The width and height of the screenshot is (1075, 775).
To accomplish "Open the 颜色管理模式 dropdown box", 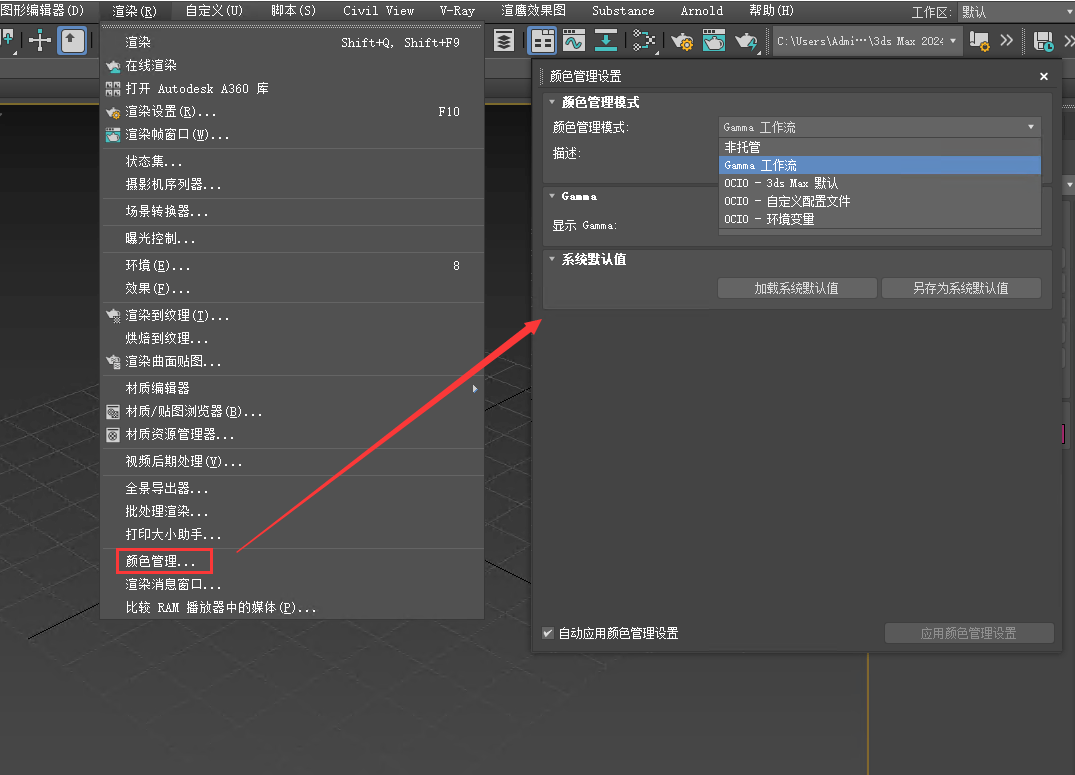I will (879, 127).
